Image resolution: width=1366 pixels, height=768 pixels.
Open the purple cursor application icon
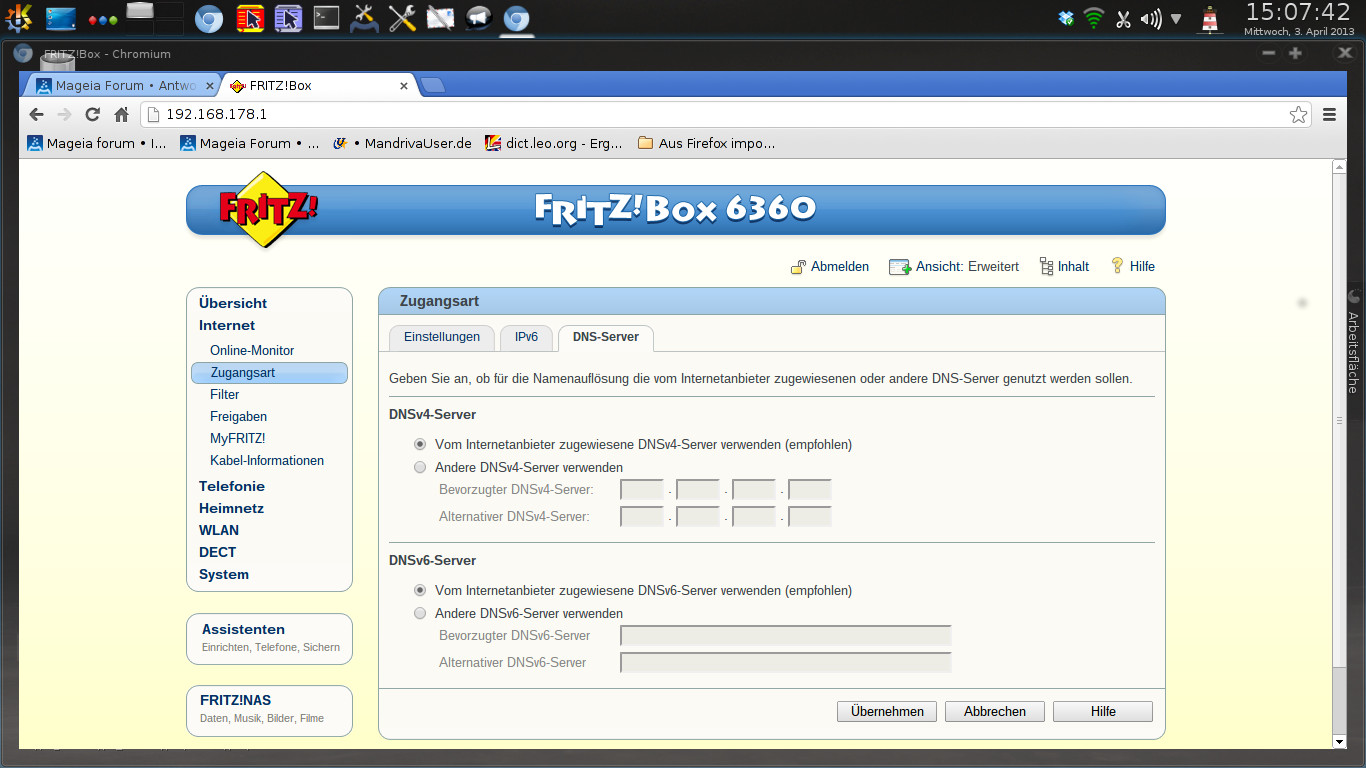[x=288, y=18]
